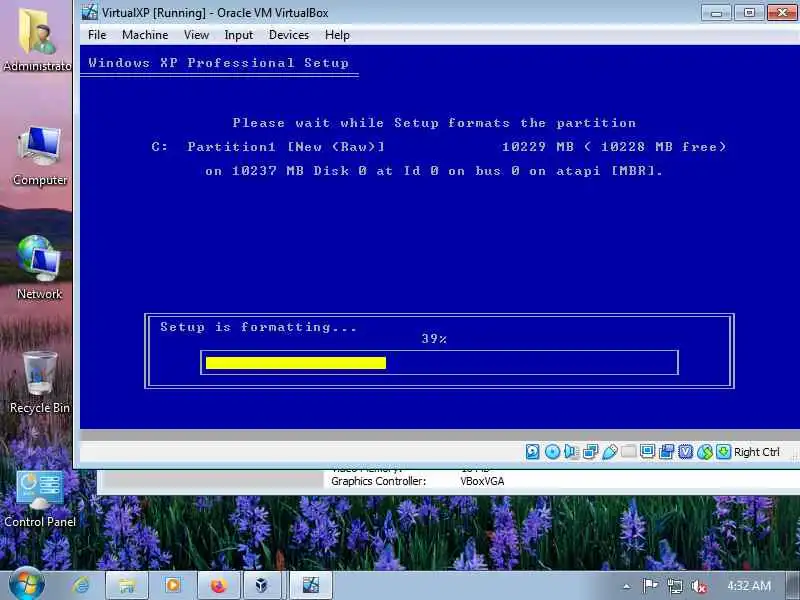This screenshot has width=800, height=600.
Task: Click the Right Ctrl host key label
Action: tap(757, 452)
